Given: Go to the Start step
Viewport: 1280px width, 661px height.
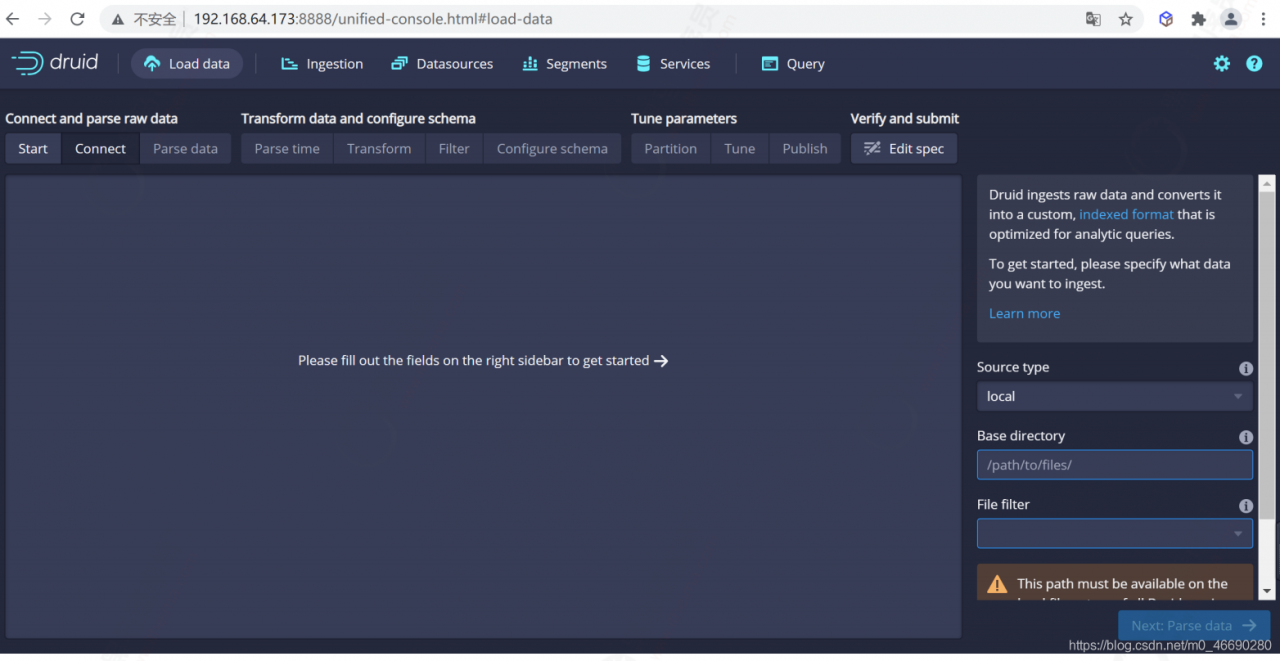Looking at the screenshot, I should [x=33, y=148].
